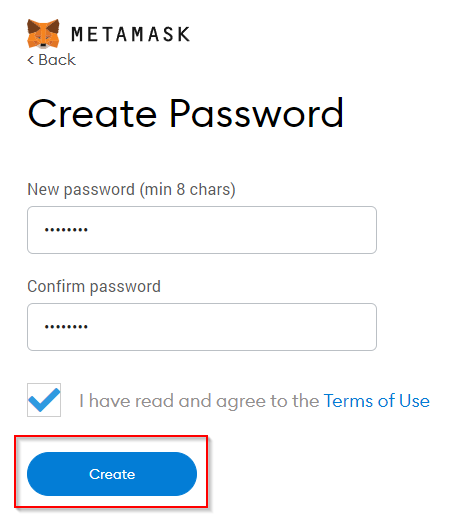463x521 pixels.
Task: Toggle the blue checkmark box
Action: 44,400
